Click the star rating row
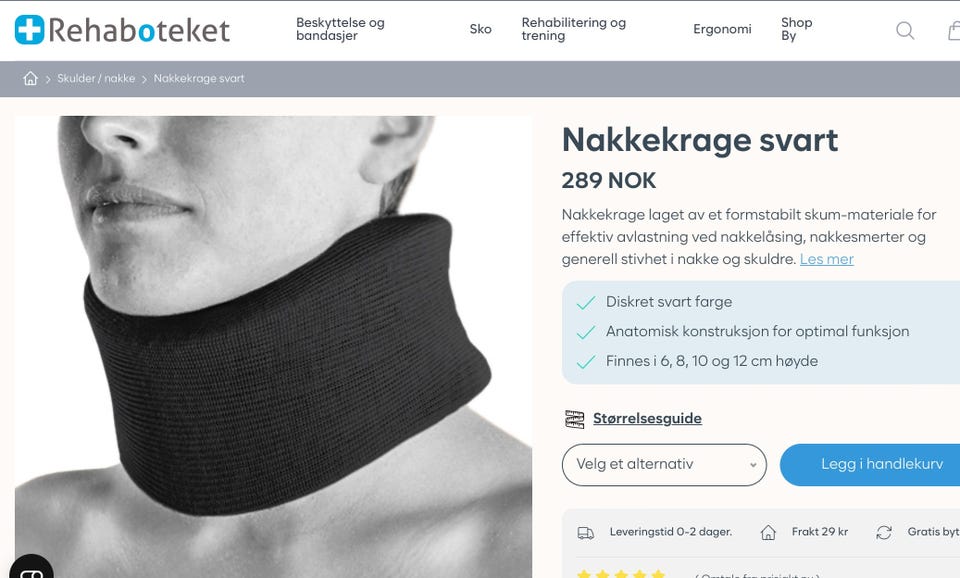Image resolution: width=960 pixels, height=578 pixels. (x=621, y=574)
